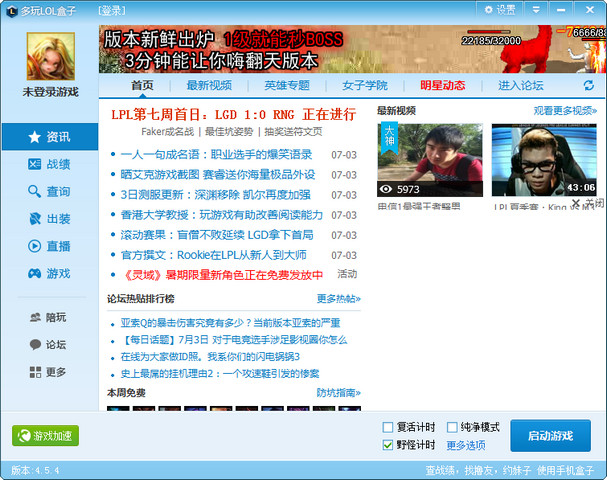Image resolution: width=607 pixels, height=480 pixels.
Task: Click 使用手机盒子 in the status bar
Action: point(565,470)
